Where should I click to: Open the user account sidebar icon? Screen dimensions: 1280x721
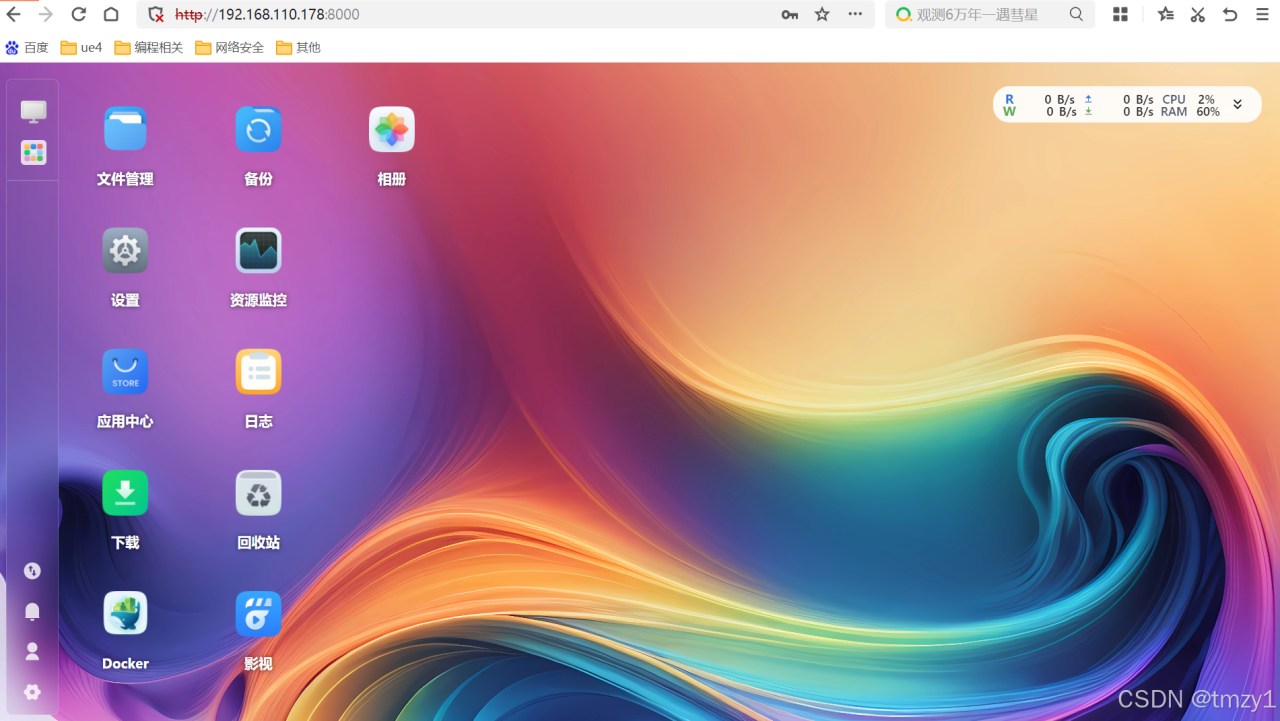32,651
